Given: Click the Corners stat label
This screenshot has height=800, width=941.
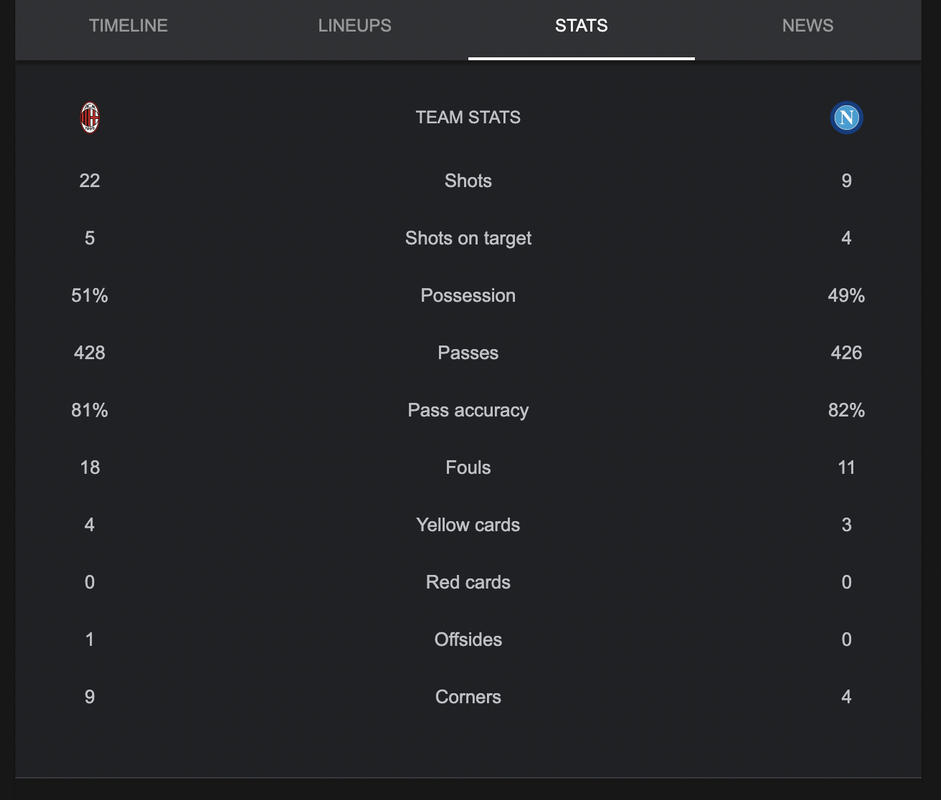Looking at the screenshot, I should point(468,697).
